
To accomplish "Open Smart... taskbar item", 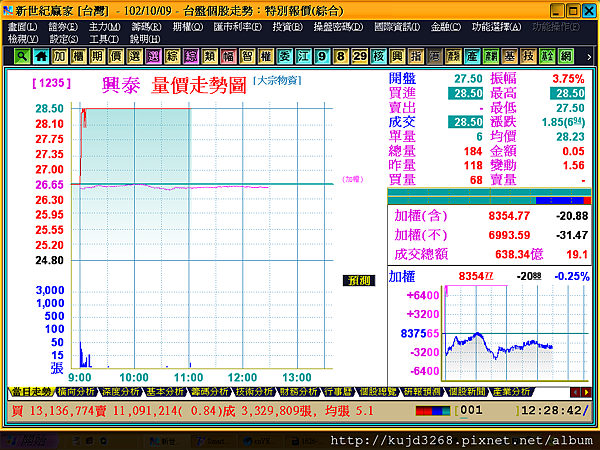I will coord(213,441).
